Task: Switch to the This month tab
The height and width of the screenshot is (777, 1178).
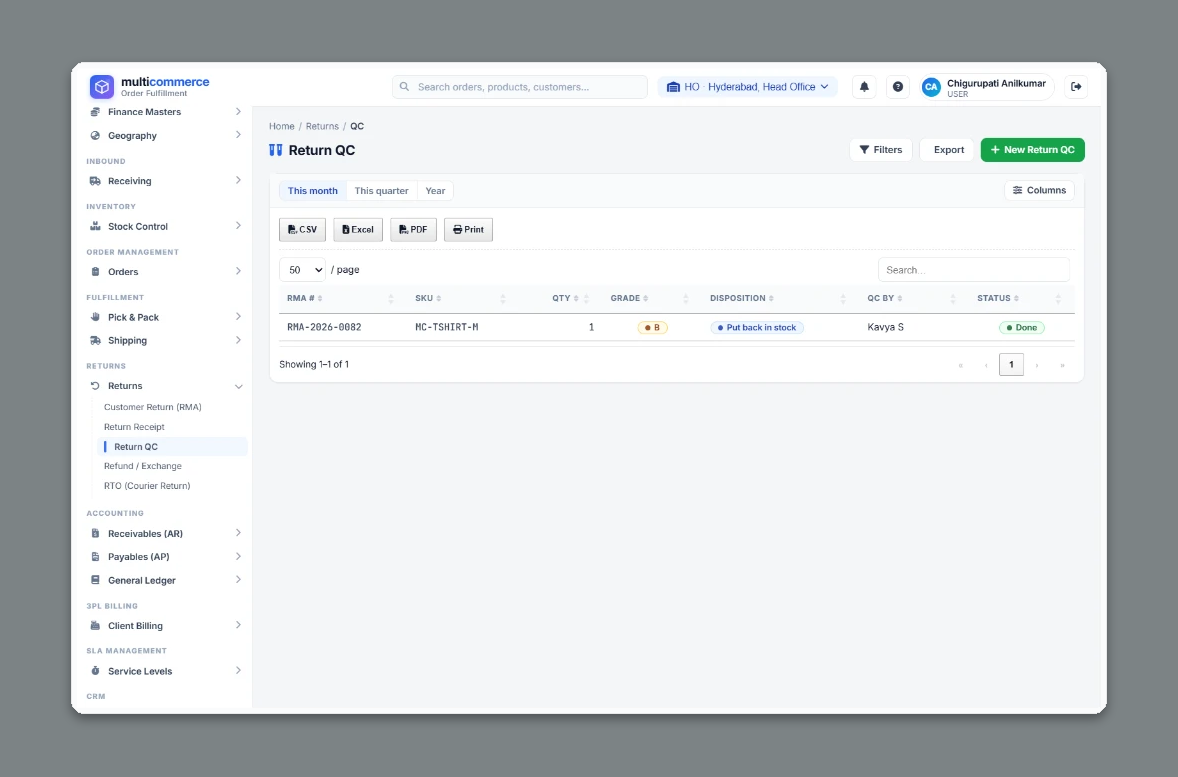Action: tap(313, 191)
